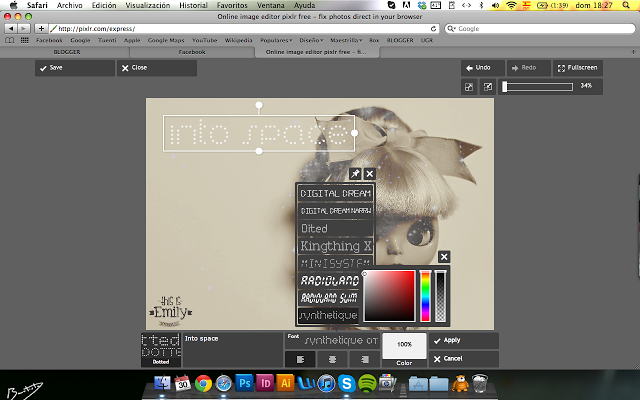Switch to the Facebook browser tab

tap(191, 51)
